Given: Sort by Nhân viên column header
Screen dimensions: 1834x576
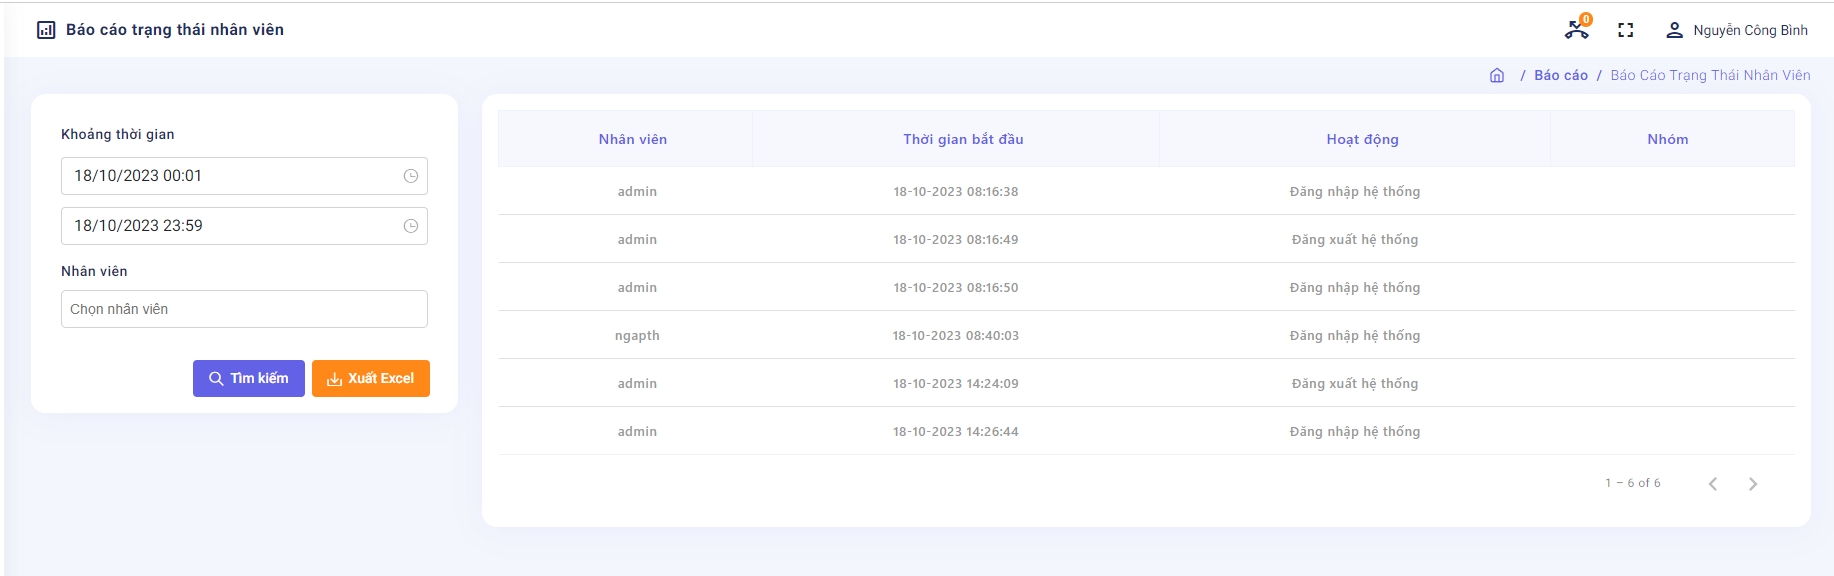Looking at the screenshot, I should coord(632,139).
